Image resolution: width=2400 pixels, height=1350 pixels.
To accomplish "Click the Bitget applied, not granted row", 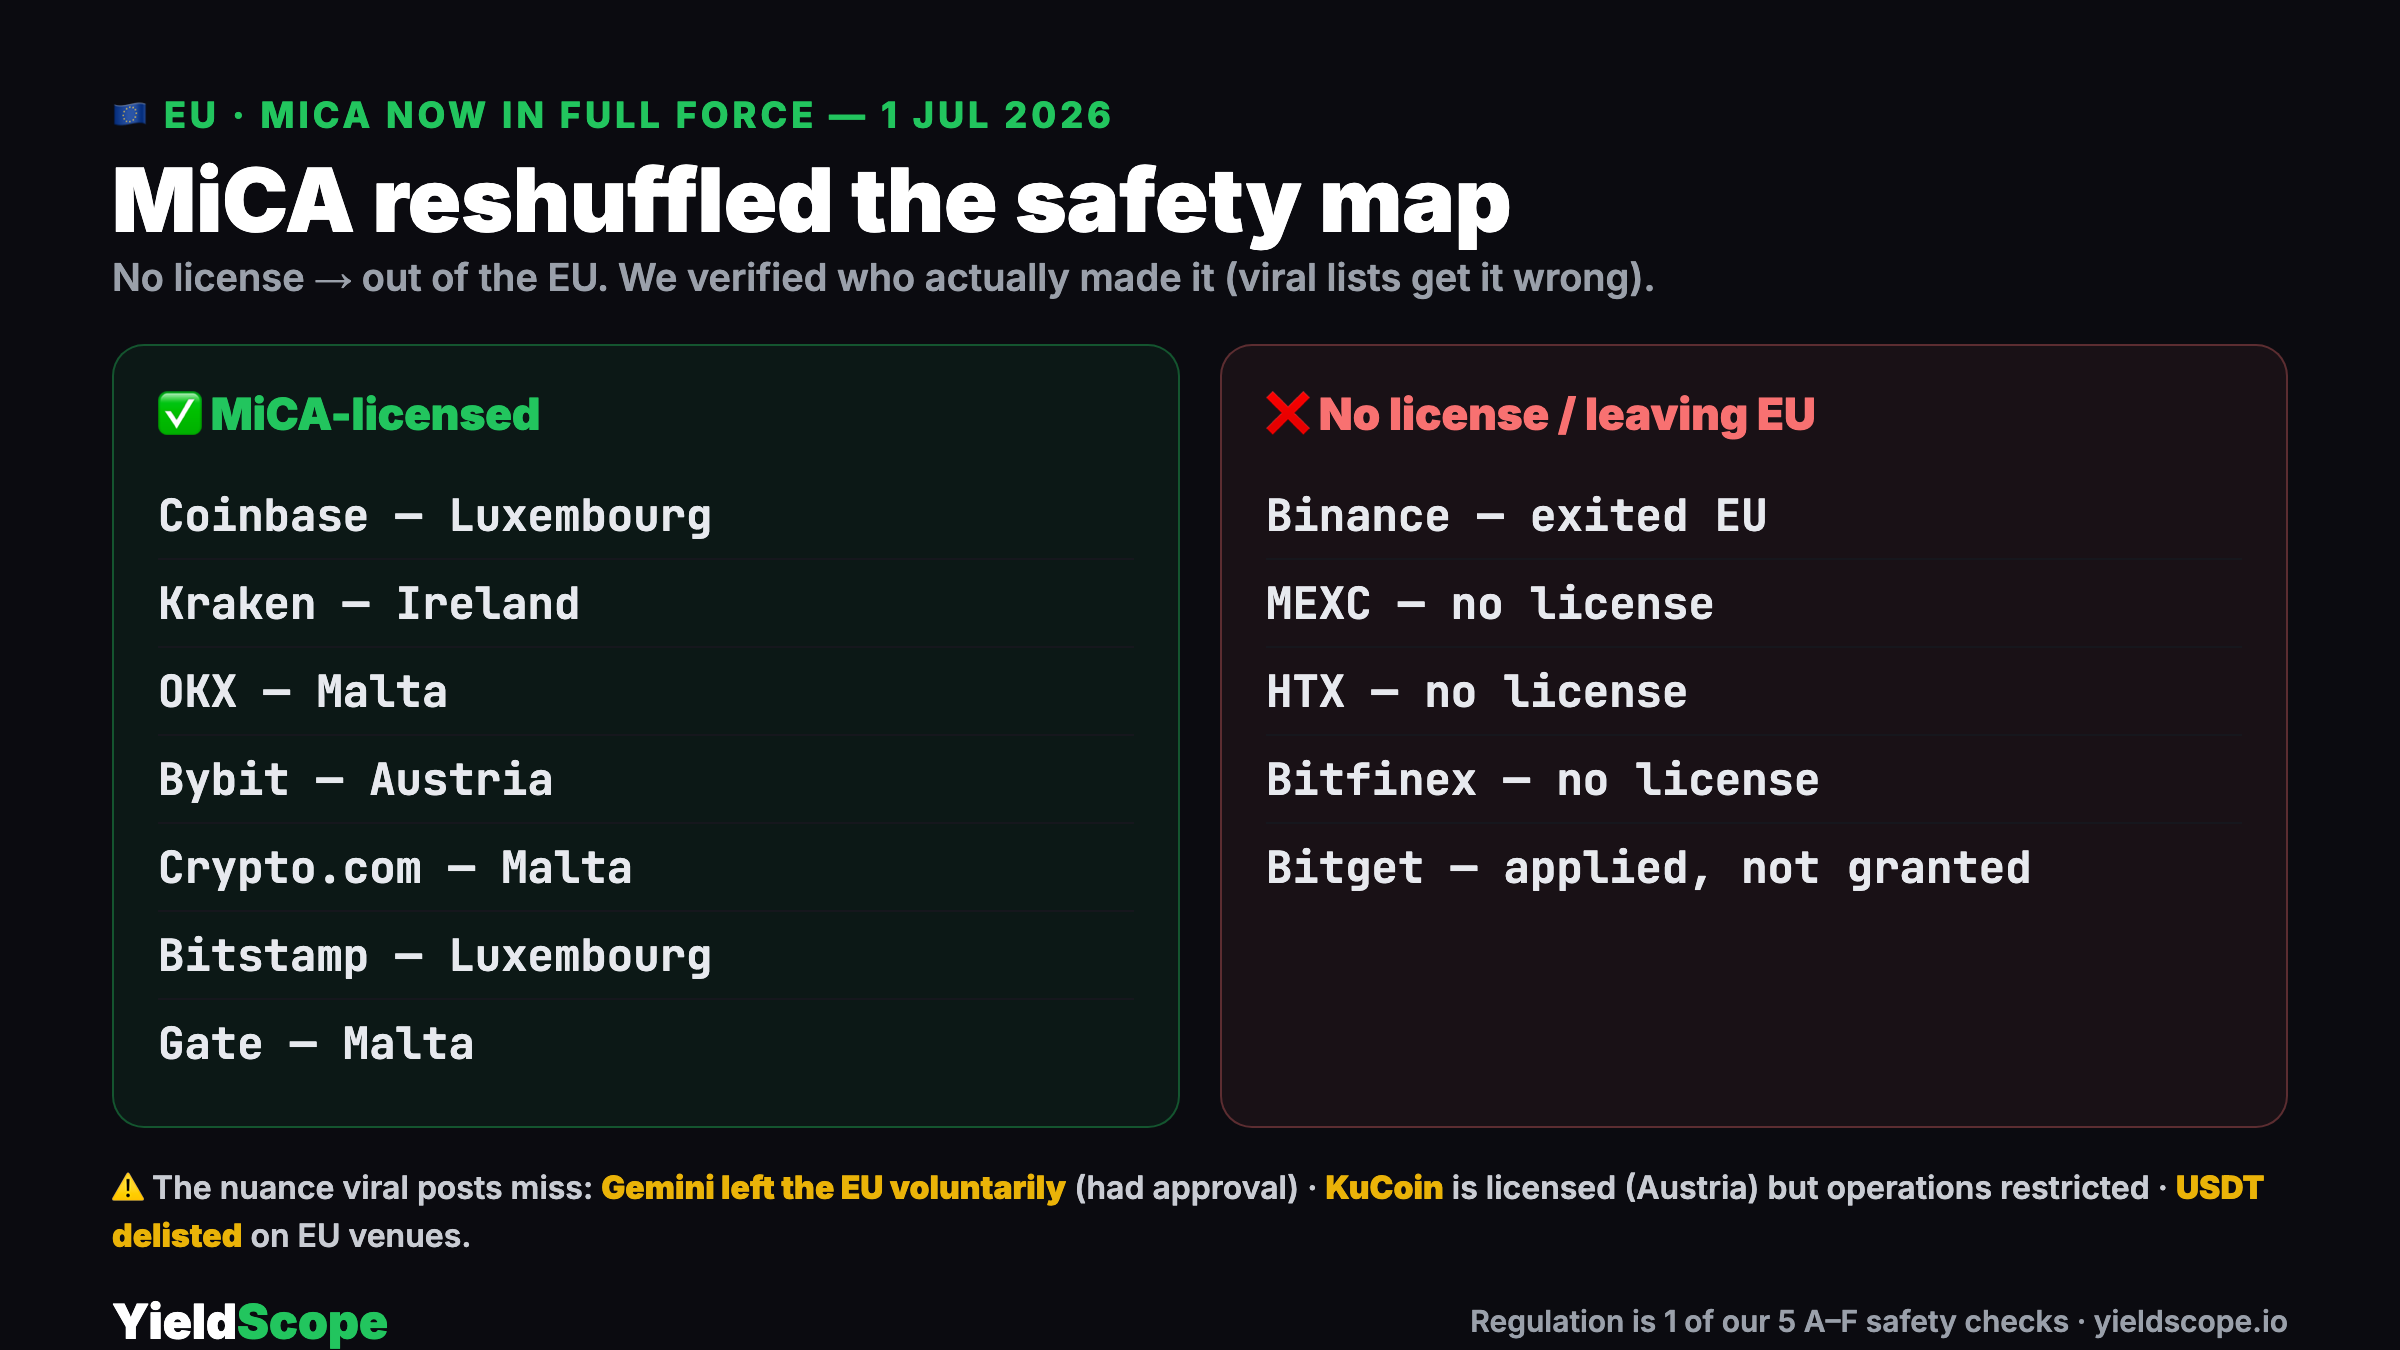I will [1754, 868].
